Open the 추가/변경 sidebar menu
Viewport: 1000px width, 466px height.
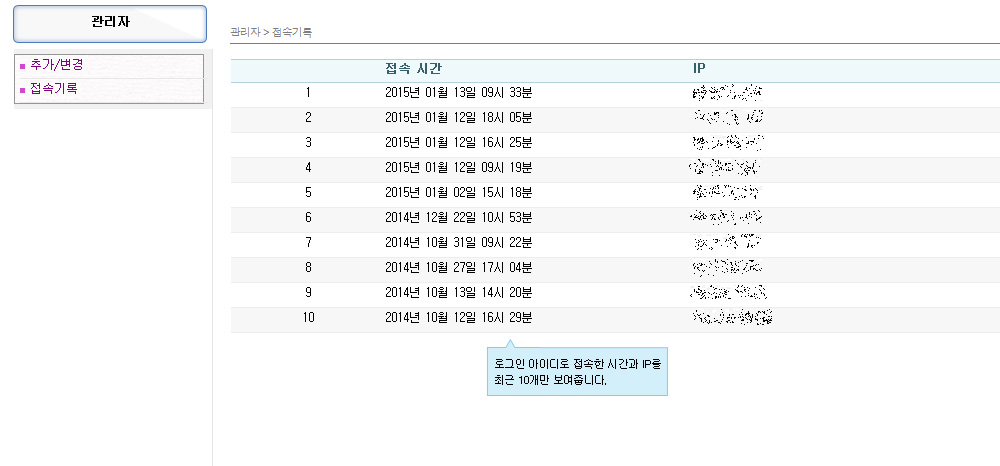tap(56, 65)
